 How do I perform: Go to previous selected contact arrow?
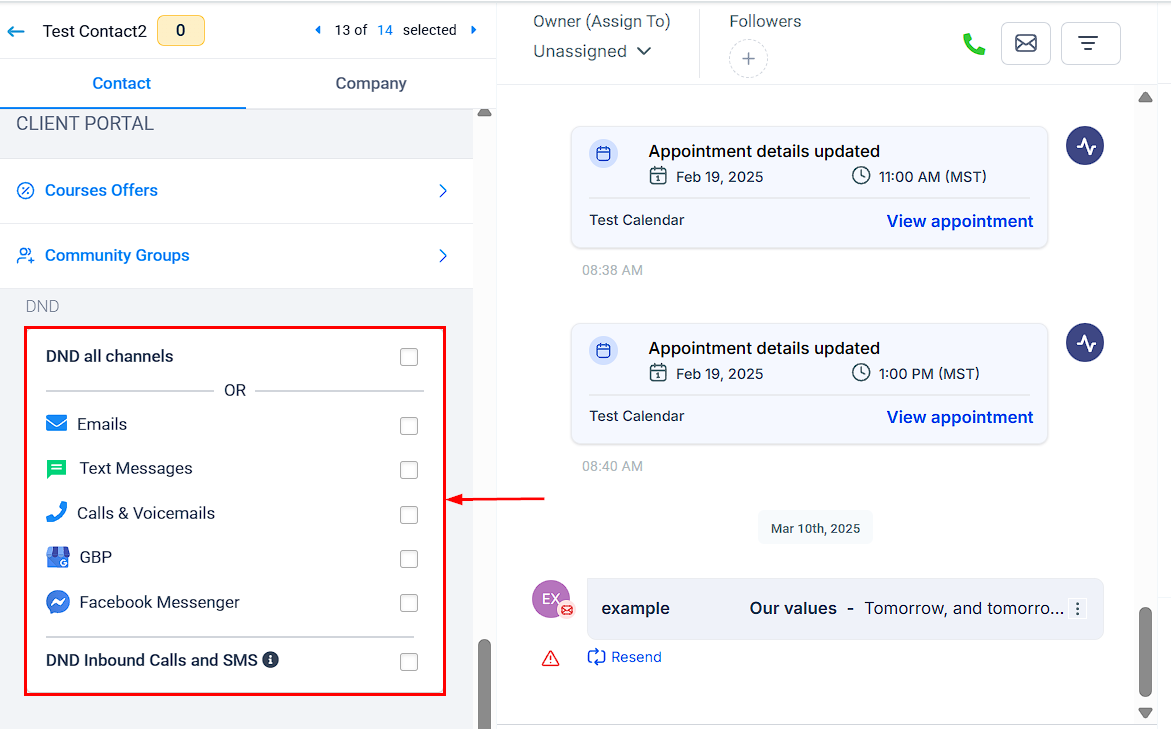pos(318,30)
